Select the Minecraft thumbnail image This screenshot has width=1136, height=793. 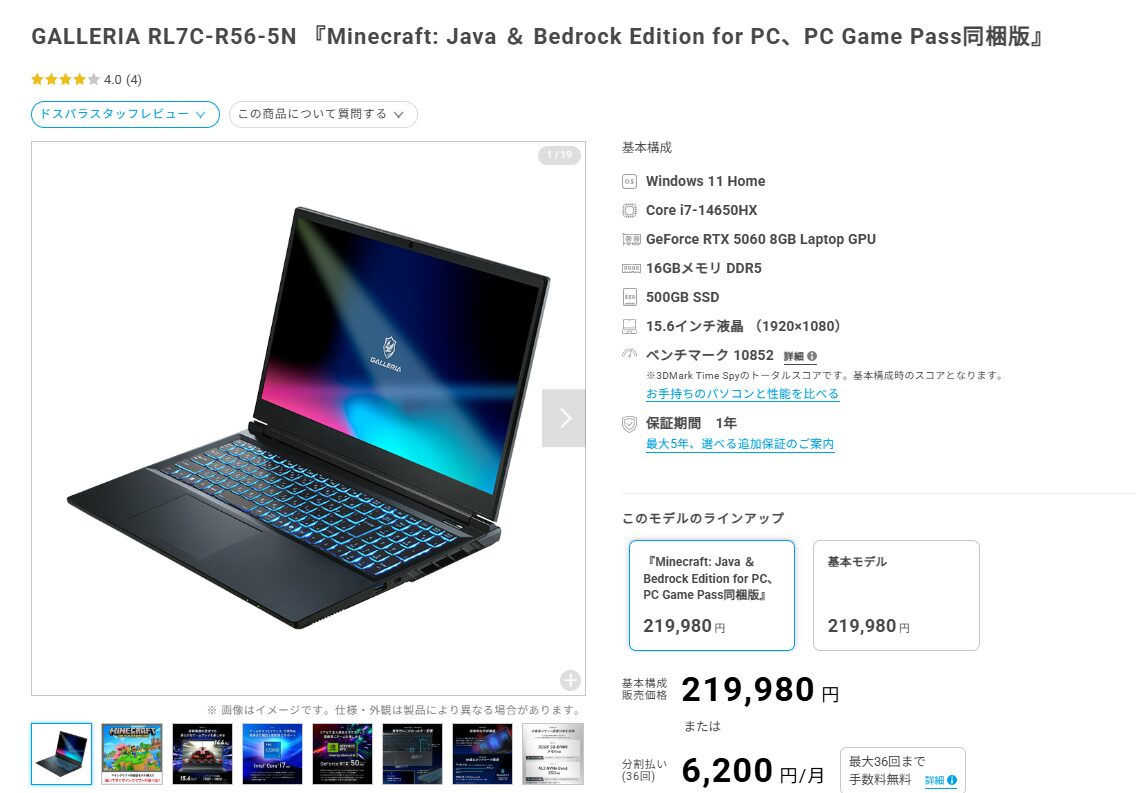(132, 754)
